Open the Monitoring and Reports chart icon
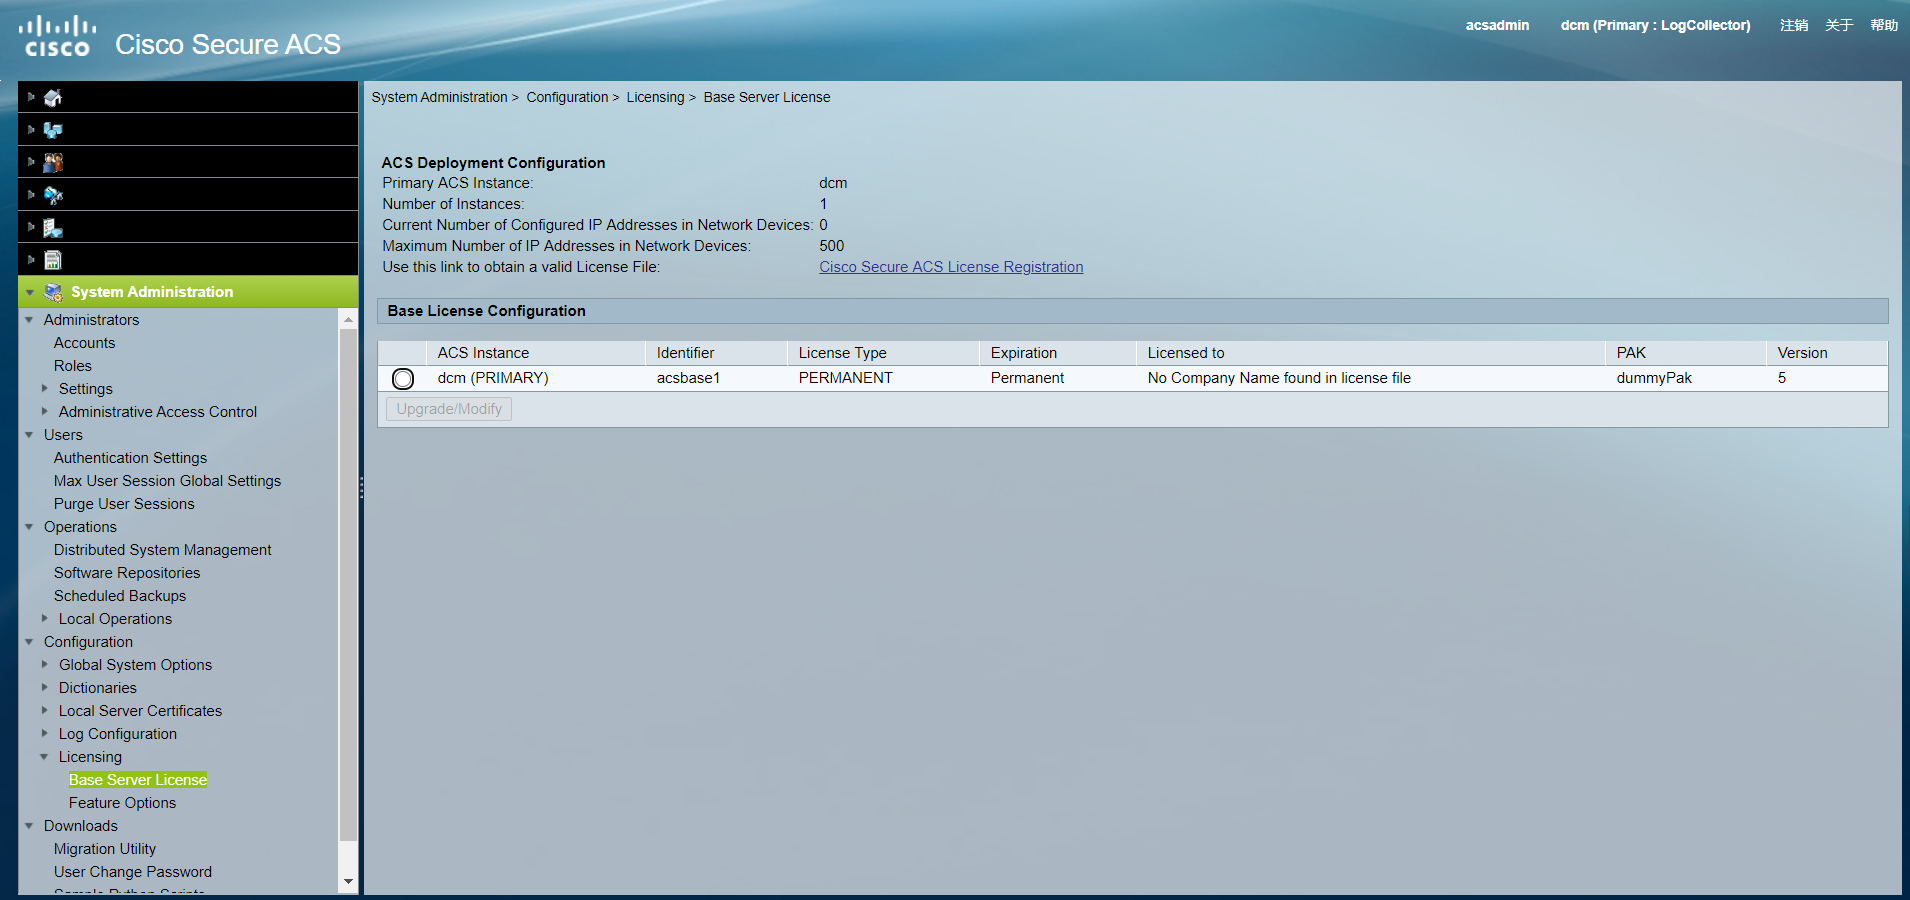This screenshot has height=900, width=1910. tap(53, 260)
